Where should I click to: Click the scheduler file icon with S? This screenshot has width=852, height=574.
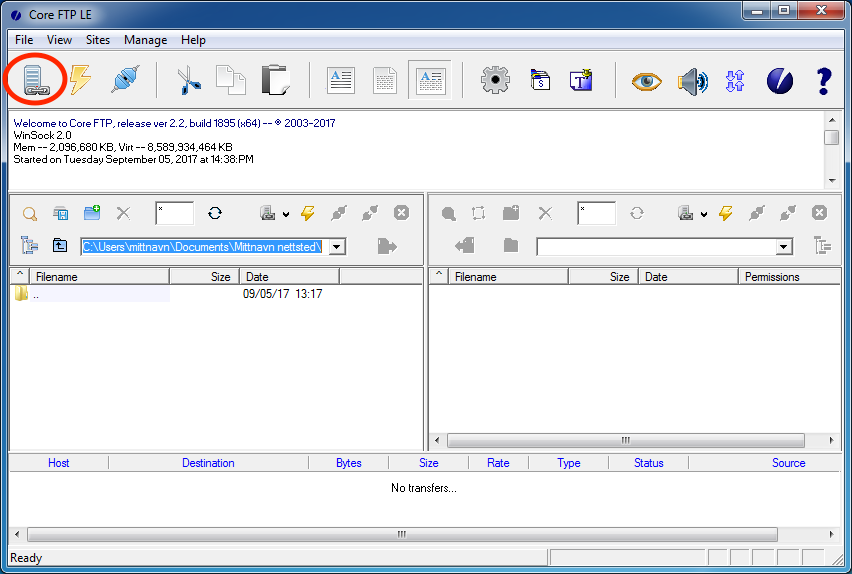540,80
